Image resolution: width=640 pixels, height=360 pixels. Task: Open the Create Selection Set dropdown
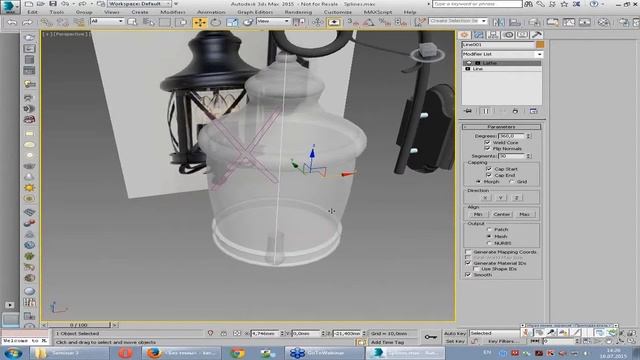(458, 21)
